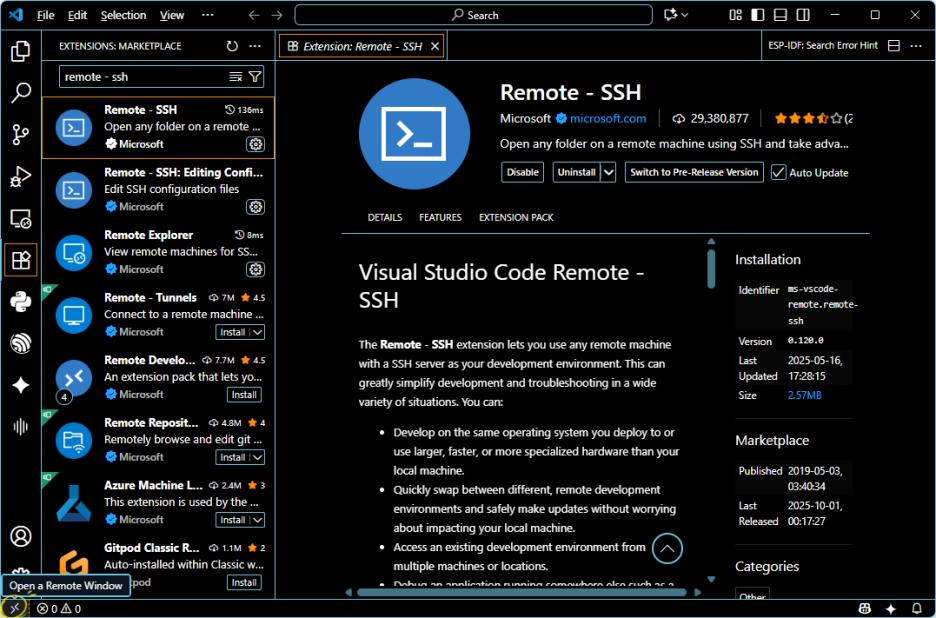Install the Gitpod Classic Remote extension
The width and height of the screenshot is (936, 618).
pyautogui.click(x=244, y=583)
